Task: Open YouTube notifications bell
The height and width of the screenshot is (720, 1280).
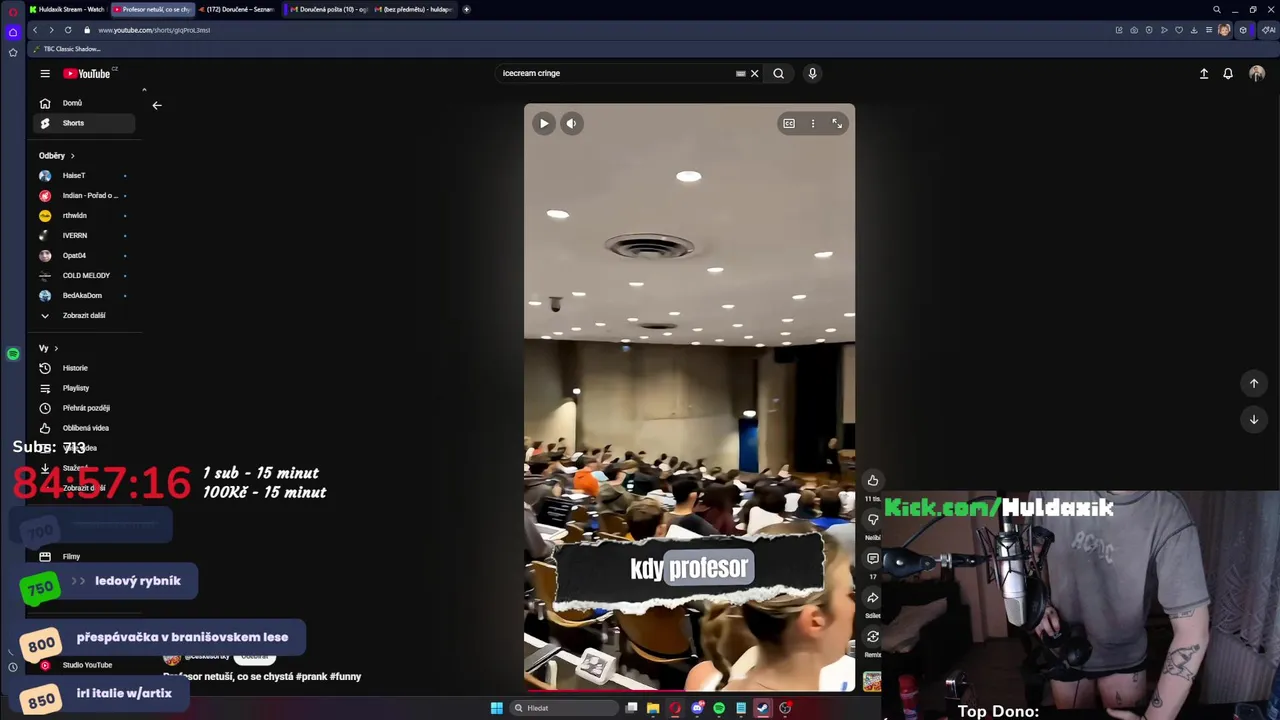Action: click(1228, 73)
